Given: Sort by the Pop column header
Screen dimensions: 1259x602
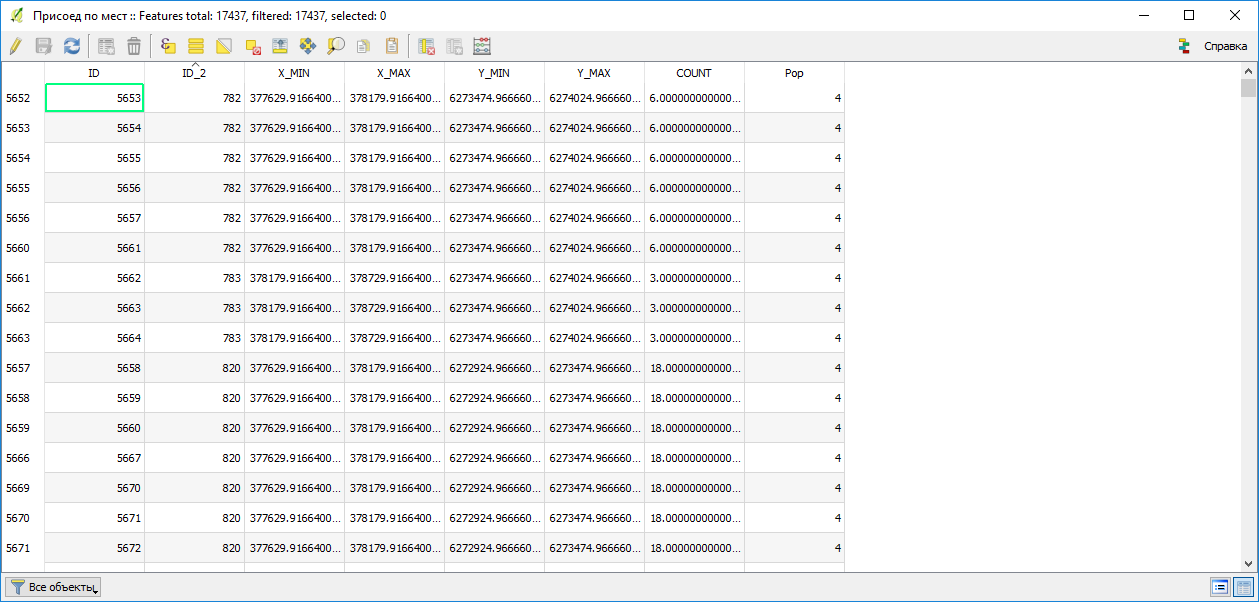Looking at the screenshot, I should coord(794,73).
